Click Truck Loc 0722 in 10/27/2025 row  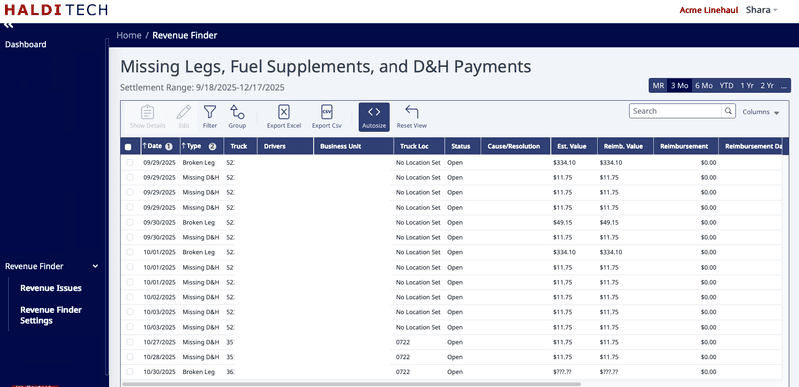click(403, 342)
